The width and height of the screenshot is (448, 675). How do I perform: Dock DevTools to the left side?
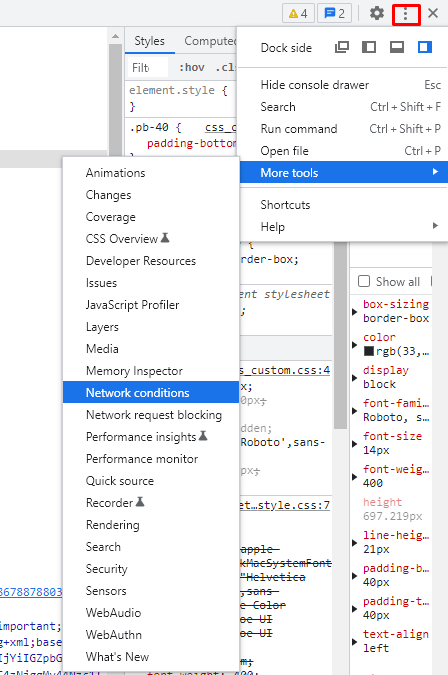(x=369, y=47)
